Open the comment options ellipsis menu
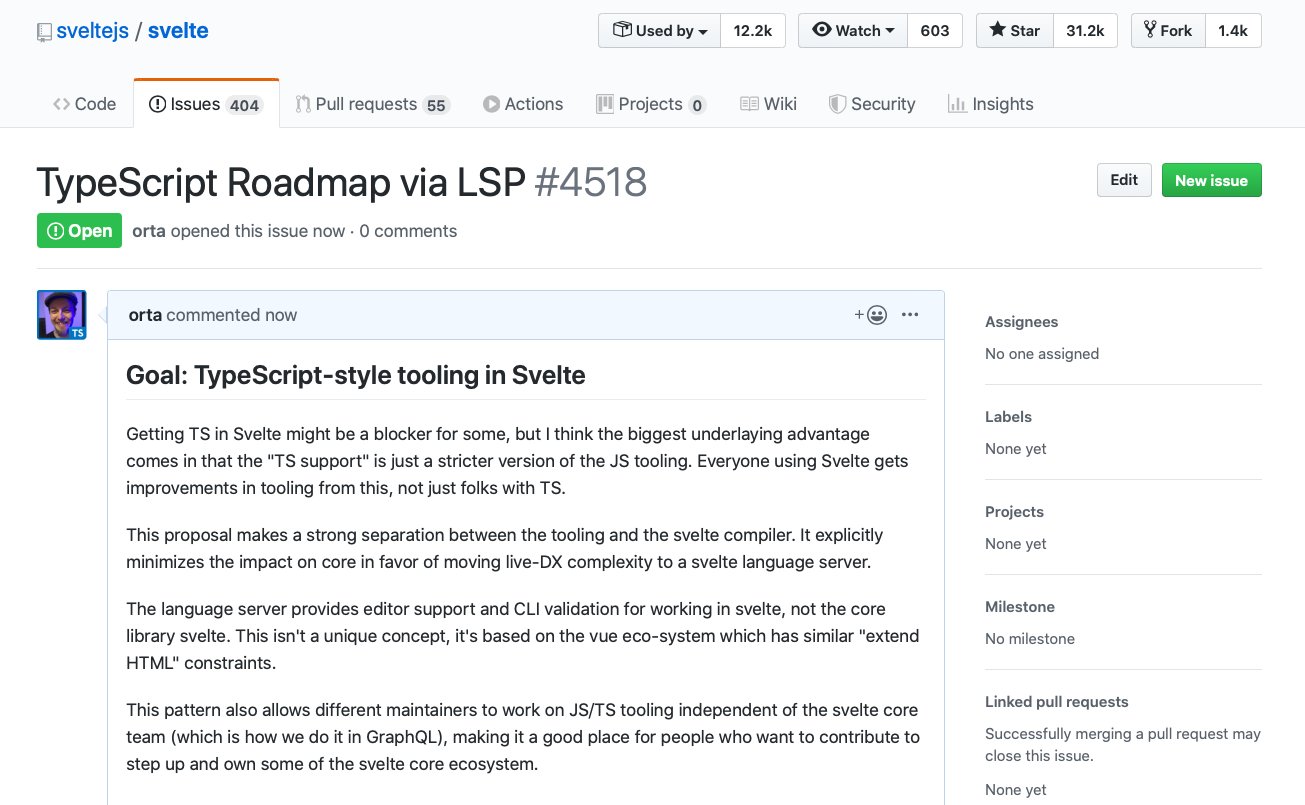 (909, 314)
